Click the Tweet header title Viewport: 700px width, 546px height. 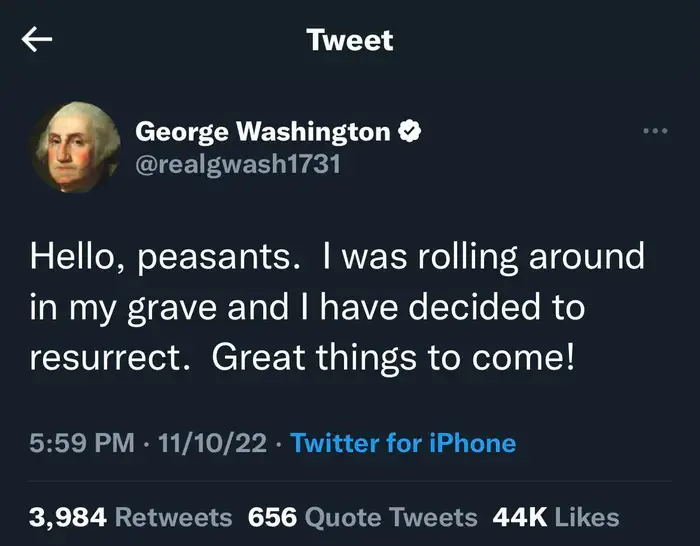[350, 40]
